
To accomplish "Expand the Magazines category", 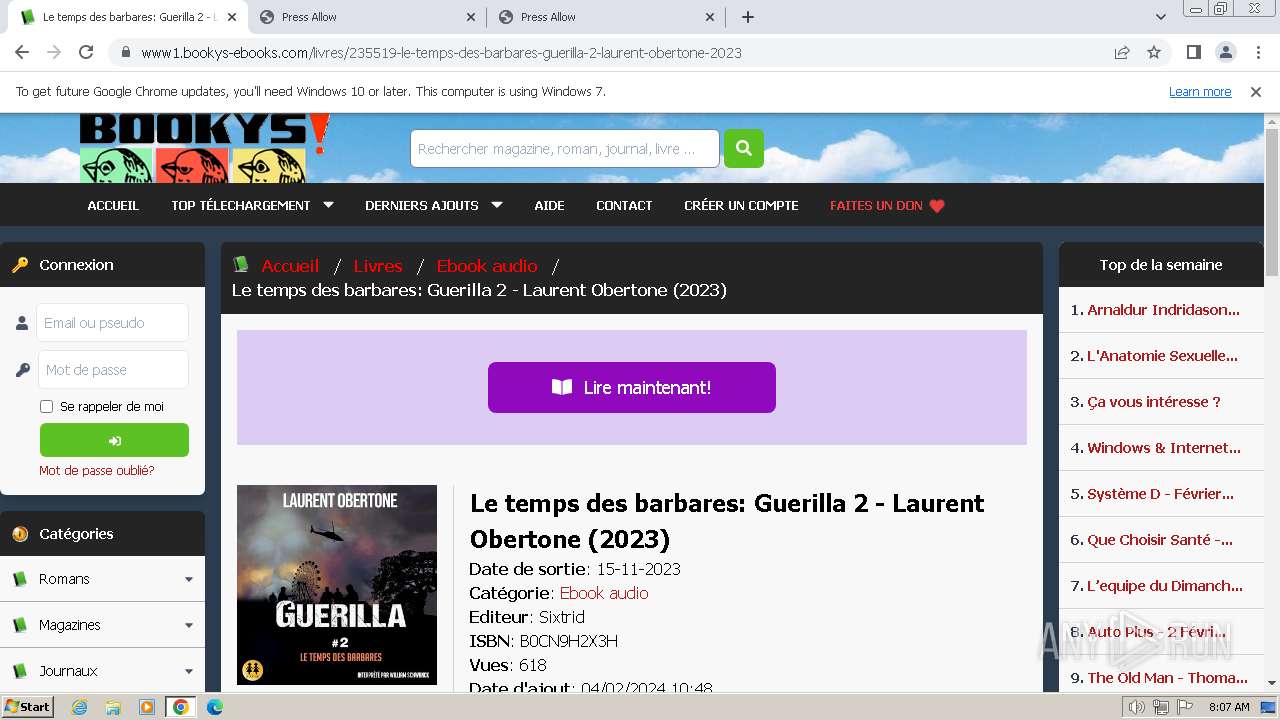I will (x=189, y=625).
